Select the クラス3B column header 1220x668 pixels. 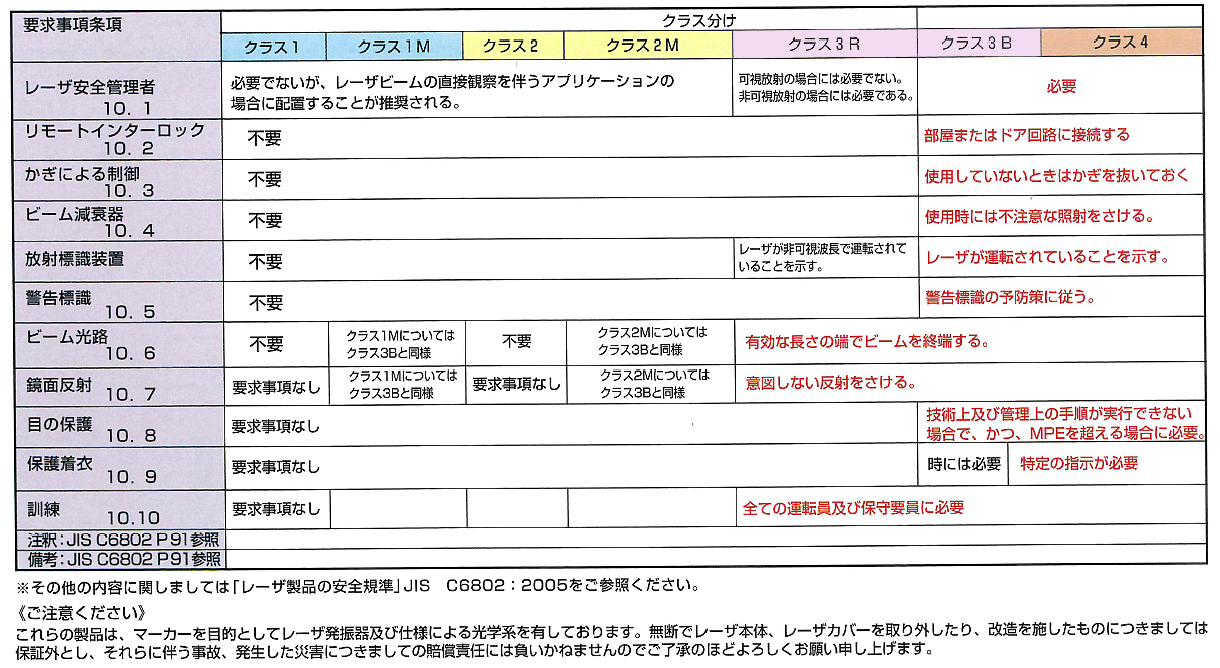point(977,43)
